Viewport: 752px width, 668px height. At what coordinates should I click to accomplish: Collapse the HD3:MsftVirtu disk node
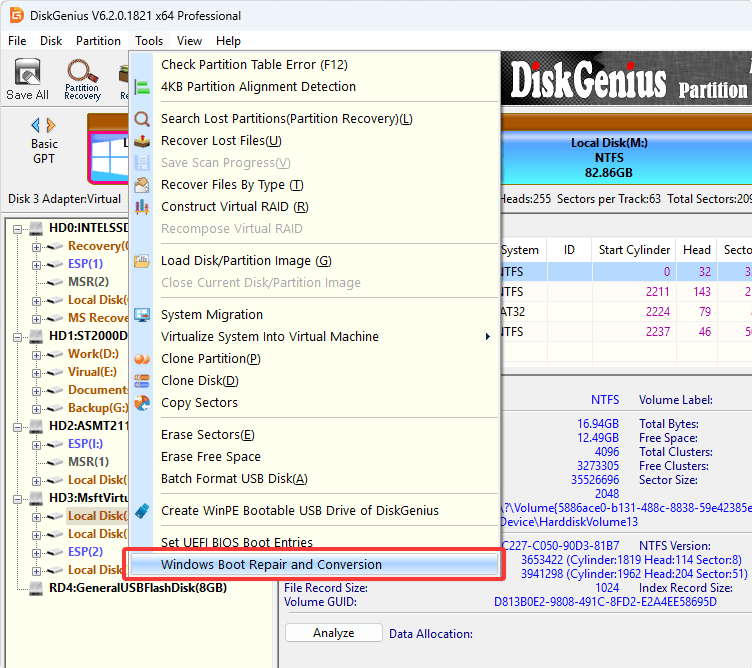coord(18,499)
